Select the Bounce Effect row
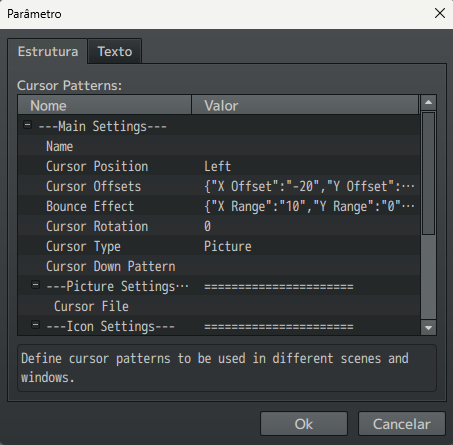 point(219,206)
